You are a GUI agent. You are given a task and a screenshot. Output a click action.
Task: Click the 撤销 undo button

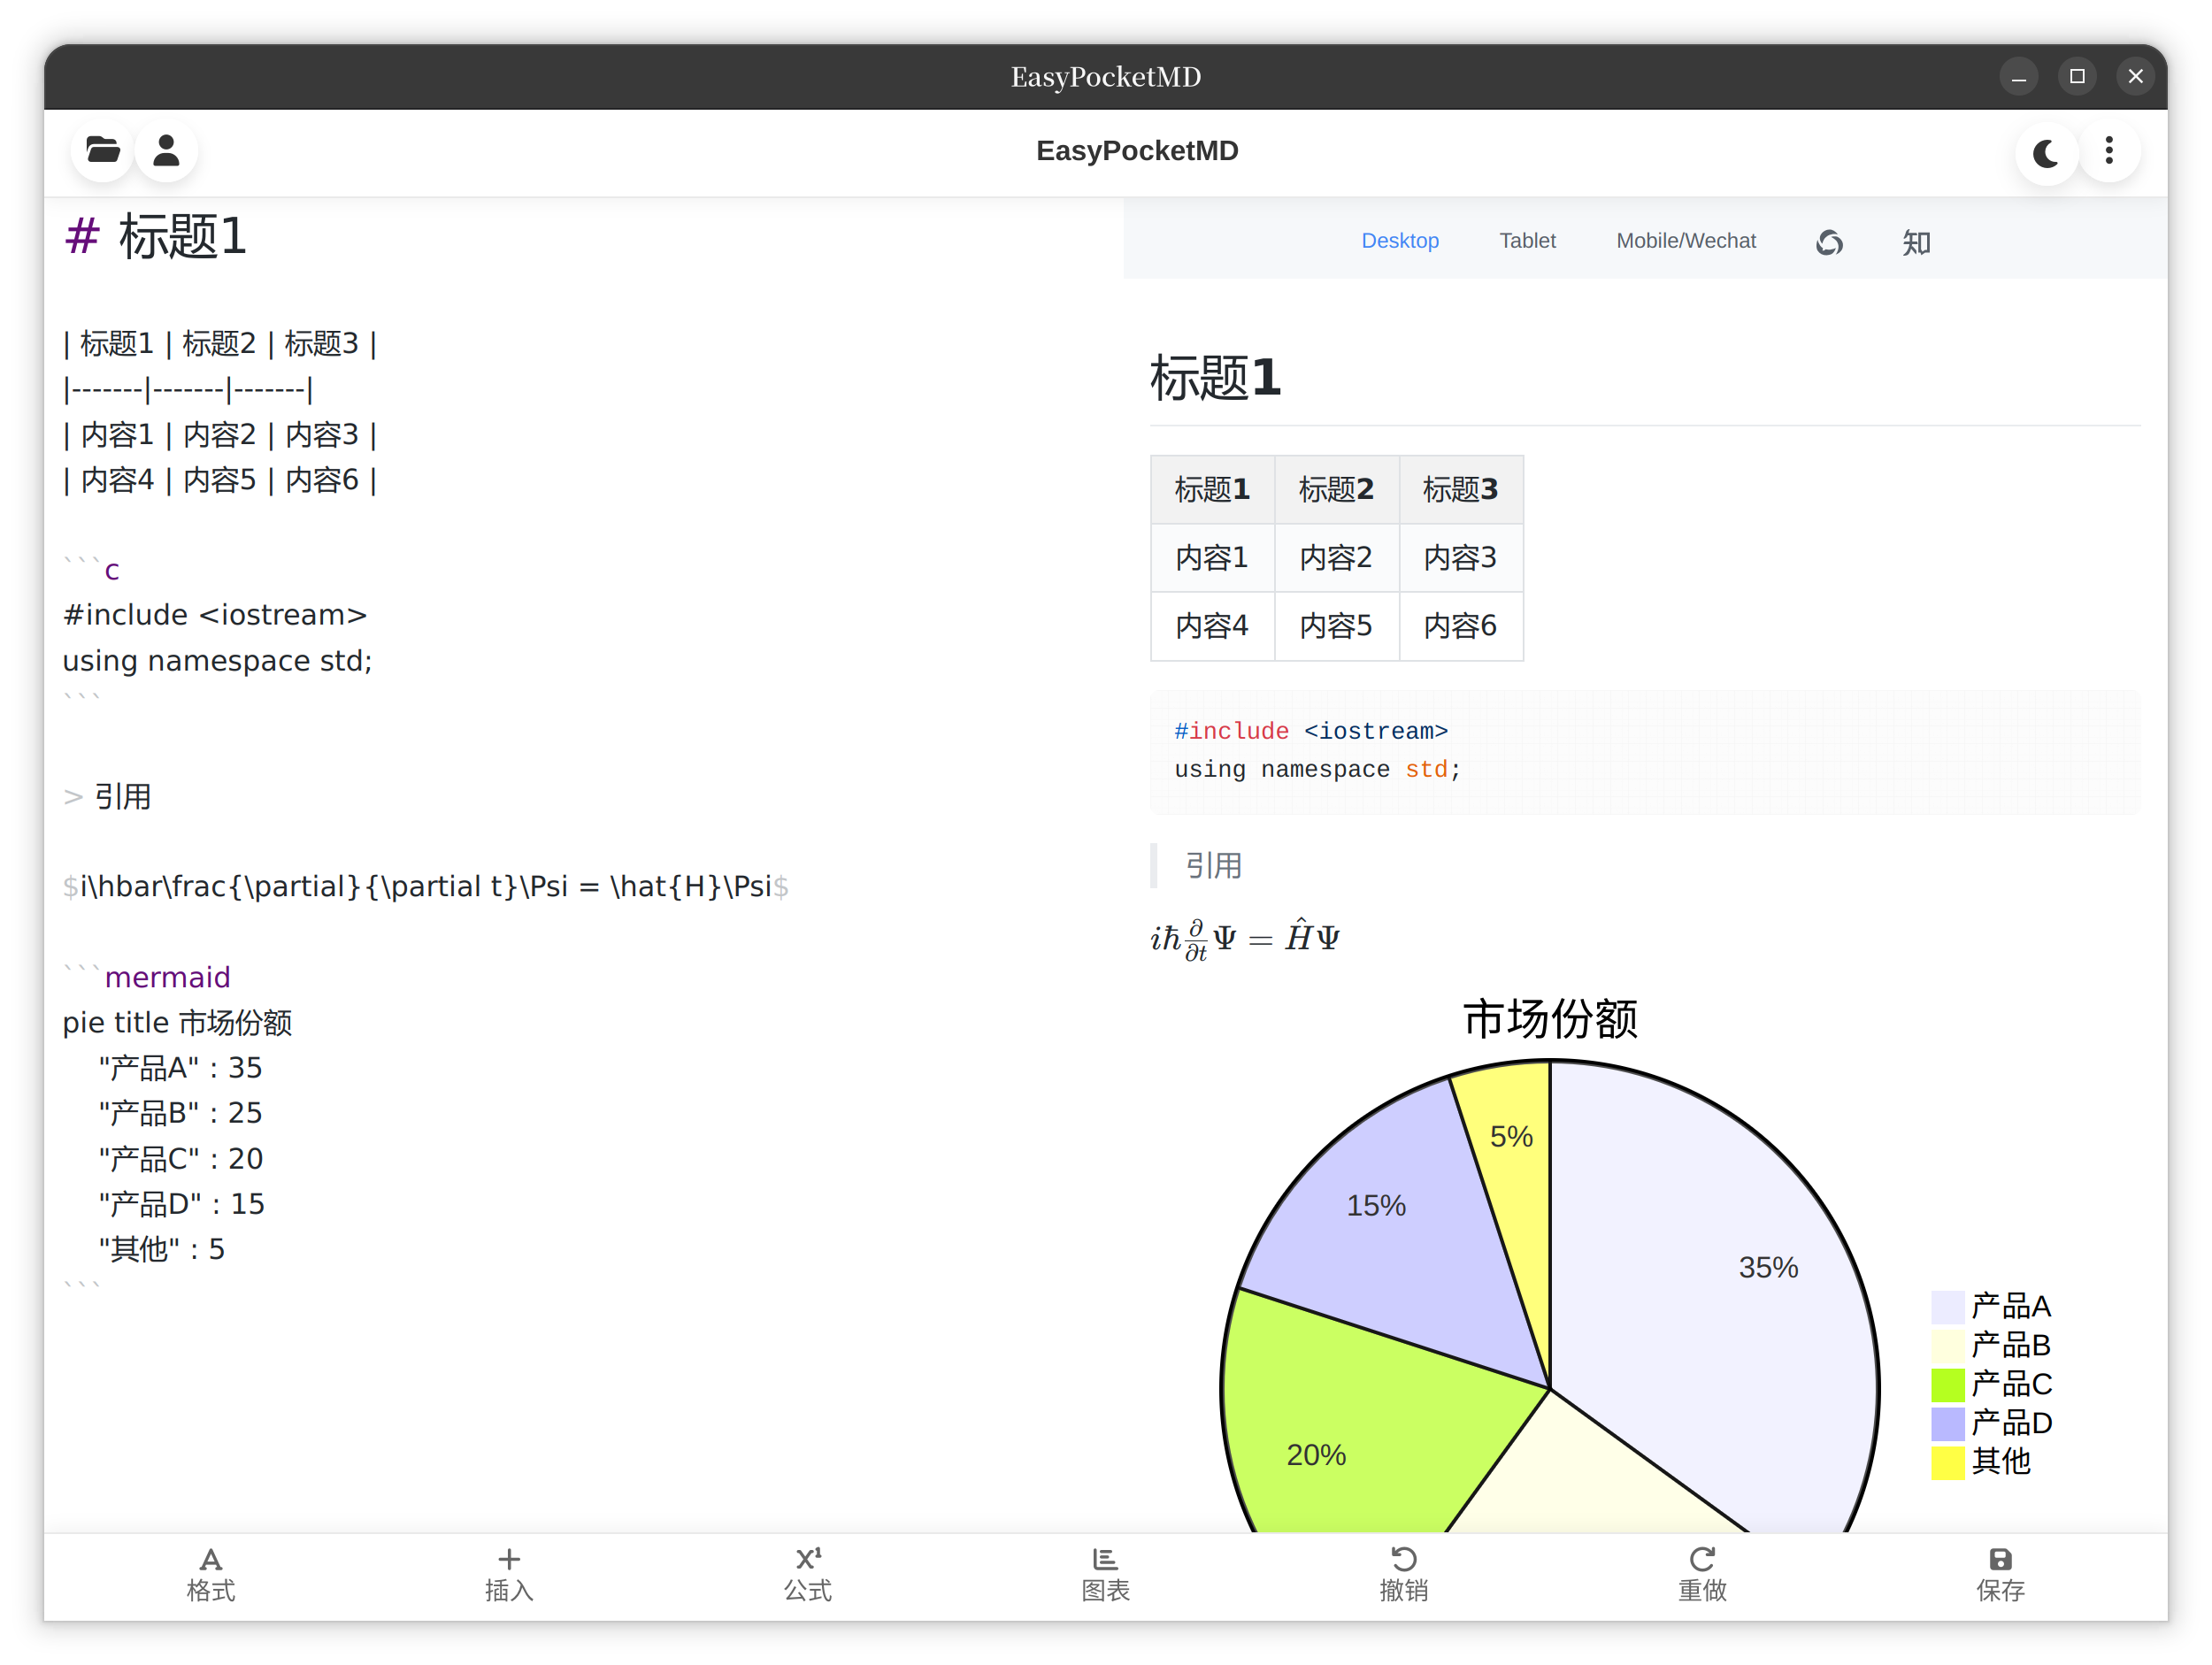pyautogui.click(x=1403, y=1575)
